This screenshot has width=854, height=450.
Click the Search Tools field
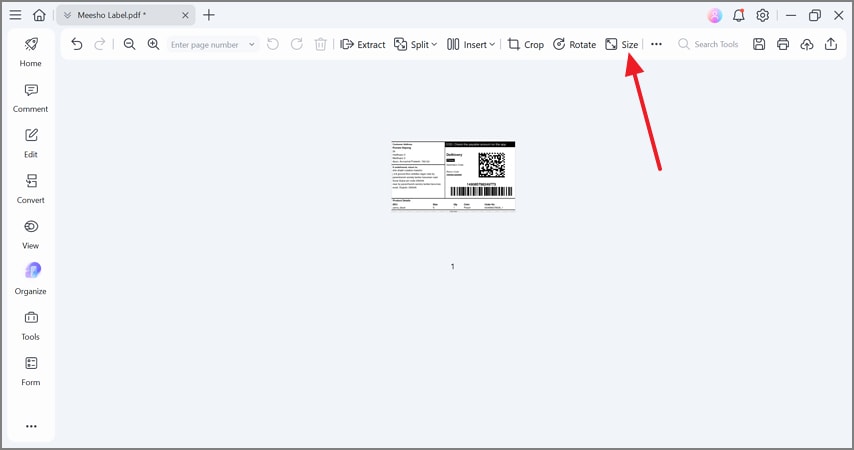coord(708,44)
